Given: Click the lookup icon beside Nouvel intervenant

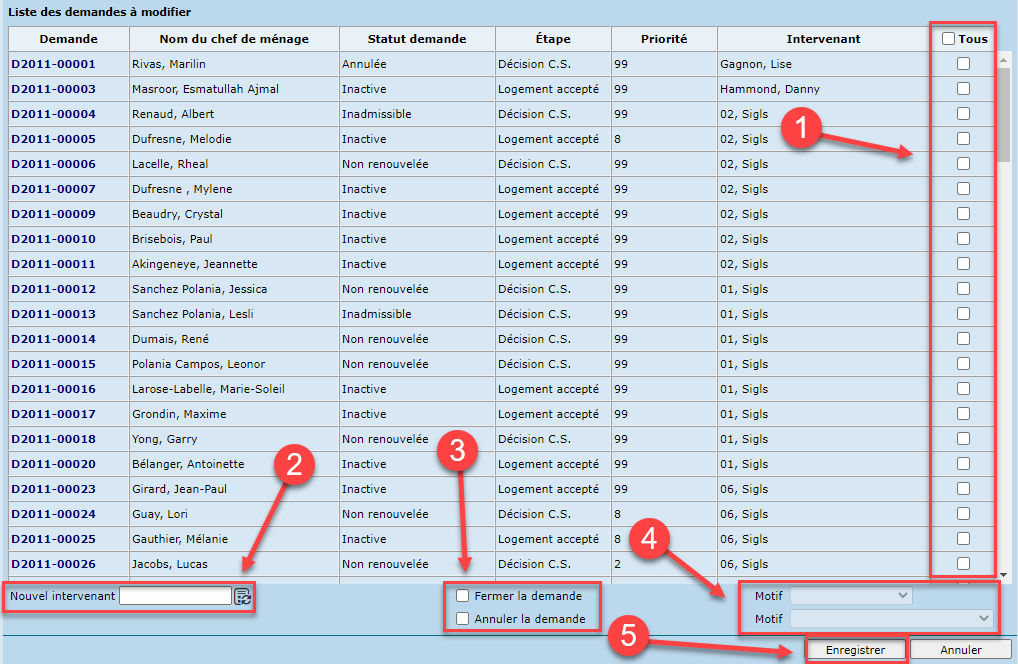Looking at the screenshot, I should [x=242, y=596].
